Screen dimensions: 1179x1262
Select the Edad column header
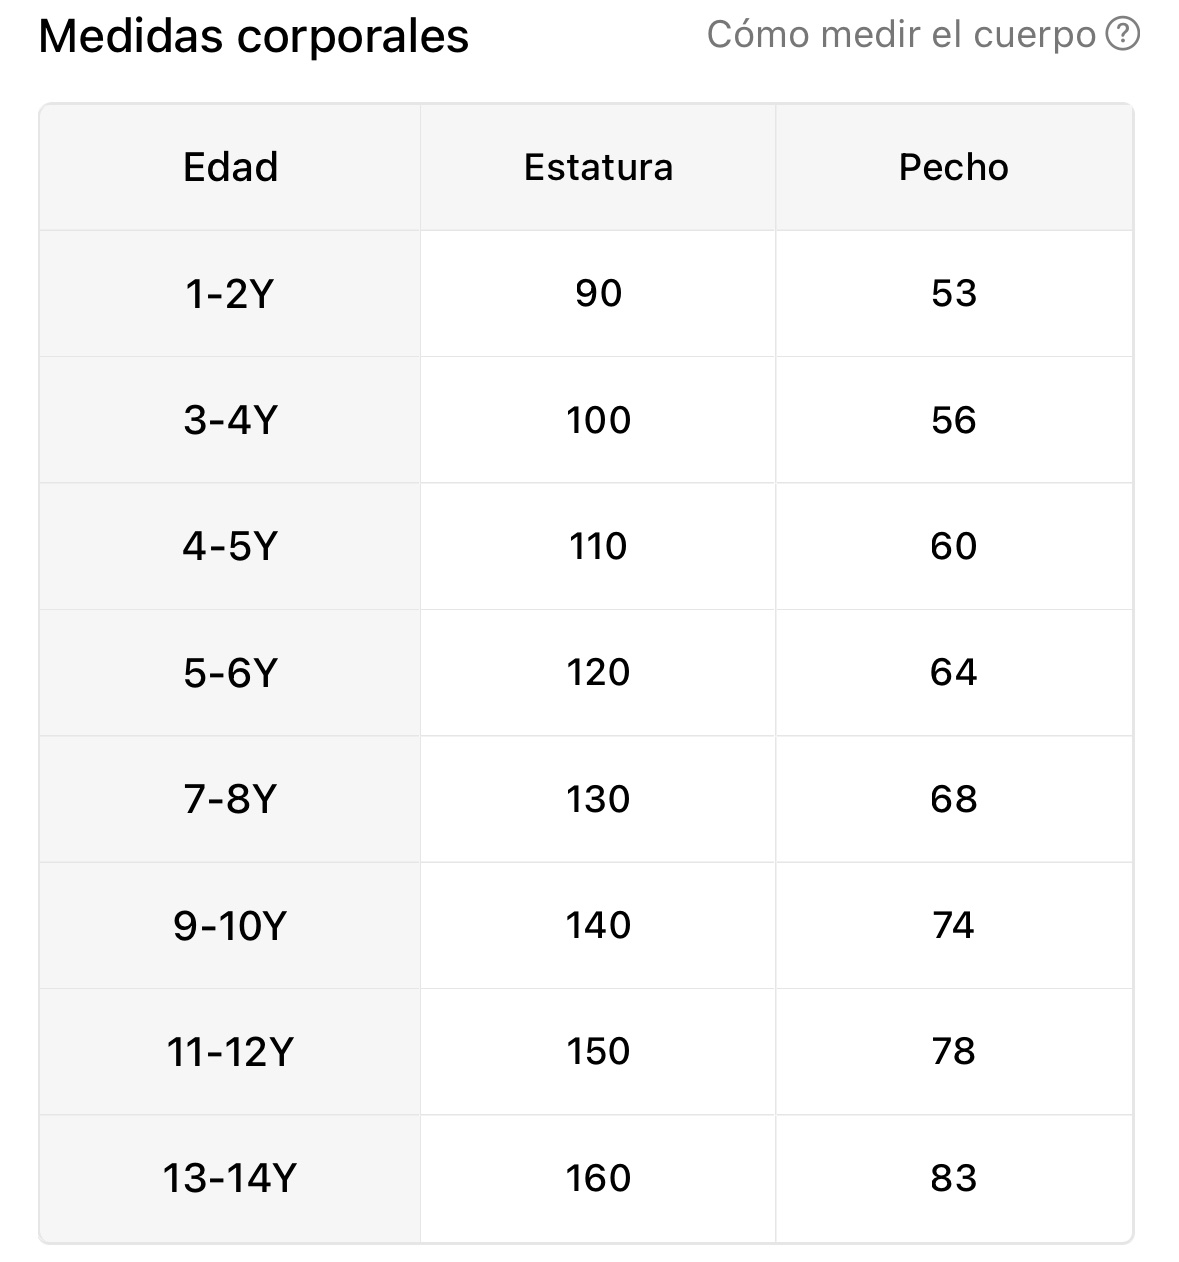[x=230, y=167]
